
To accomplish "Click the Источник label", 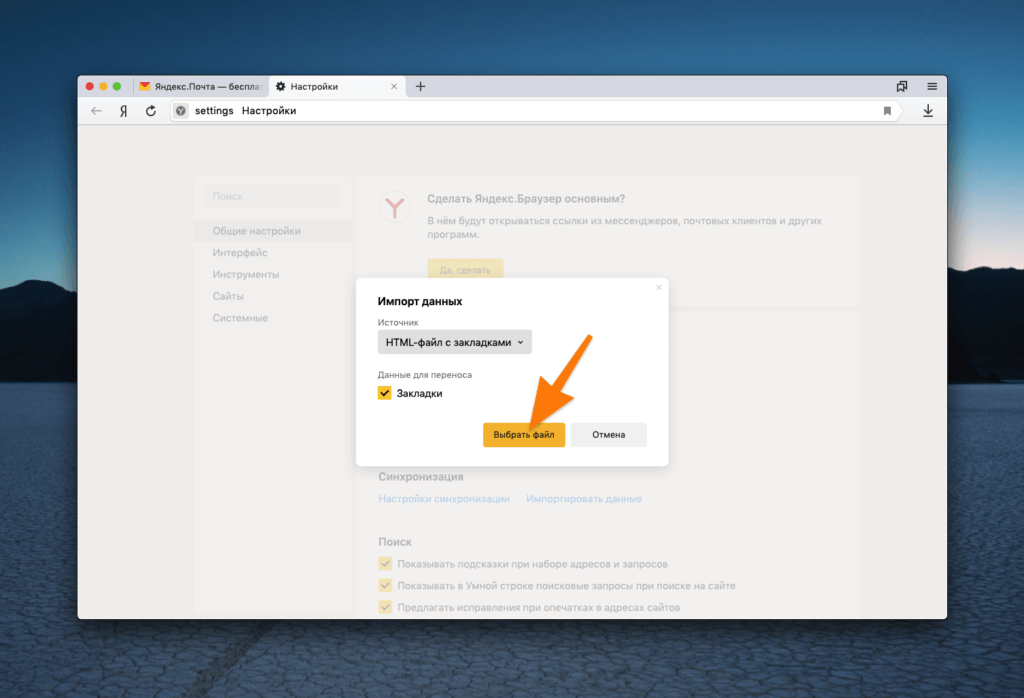I will (398, 323).
